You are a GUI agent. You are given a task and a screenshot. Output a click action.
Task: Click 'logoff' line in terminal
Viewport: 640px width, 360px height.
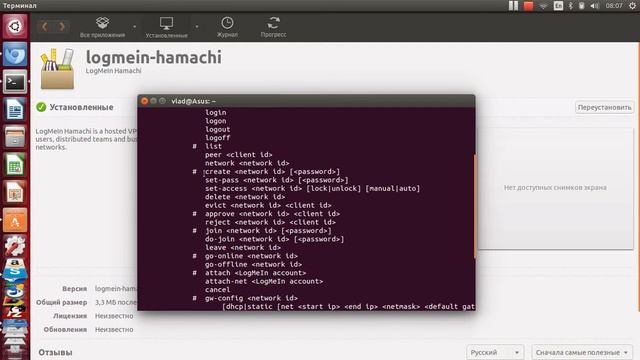[x=218, y=138]
